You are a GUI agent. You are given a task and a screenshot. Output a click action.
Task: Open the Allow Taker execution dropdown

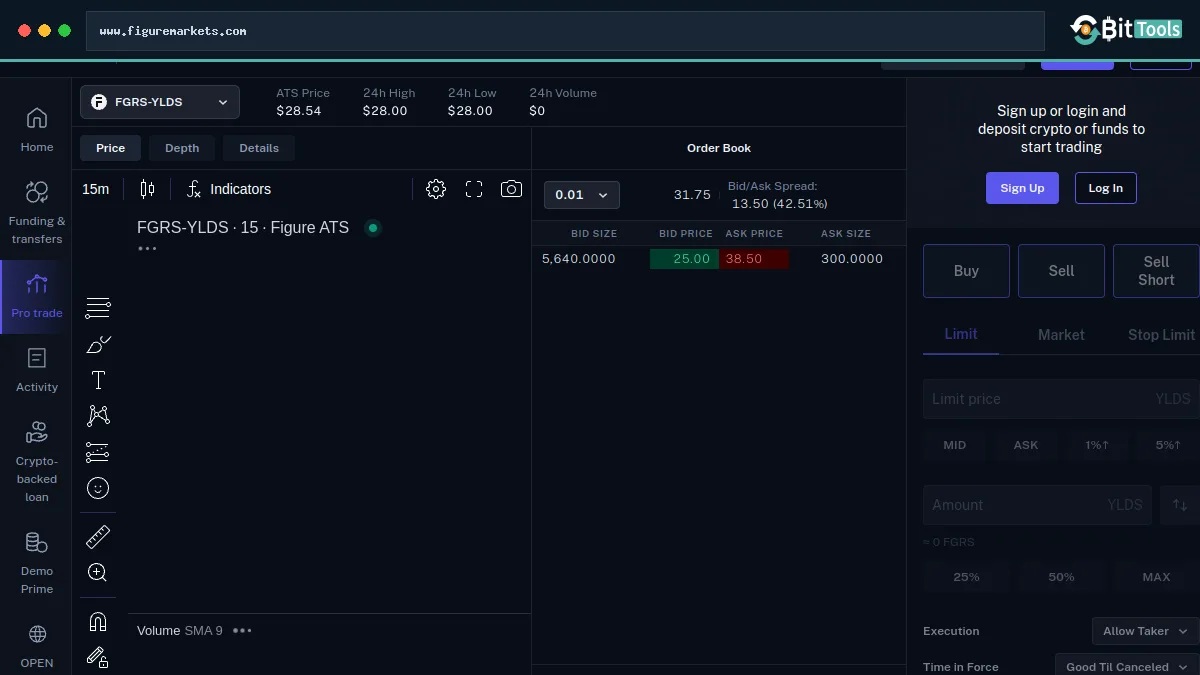pos(1145,631)
